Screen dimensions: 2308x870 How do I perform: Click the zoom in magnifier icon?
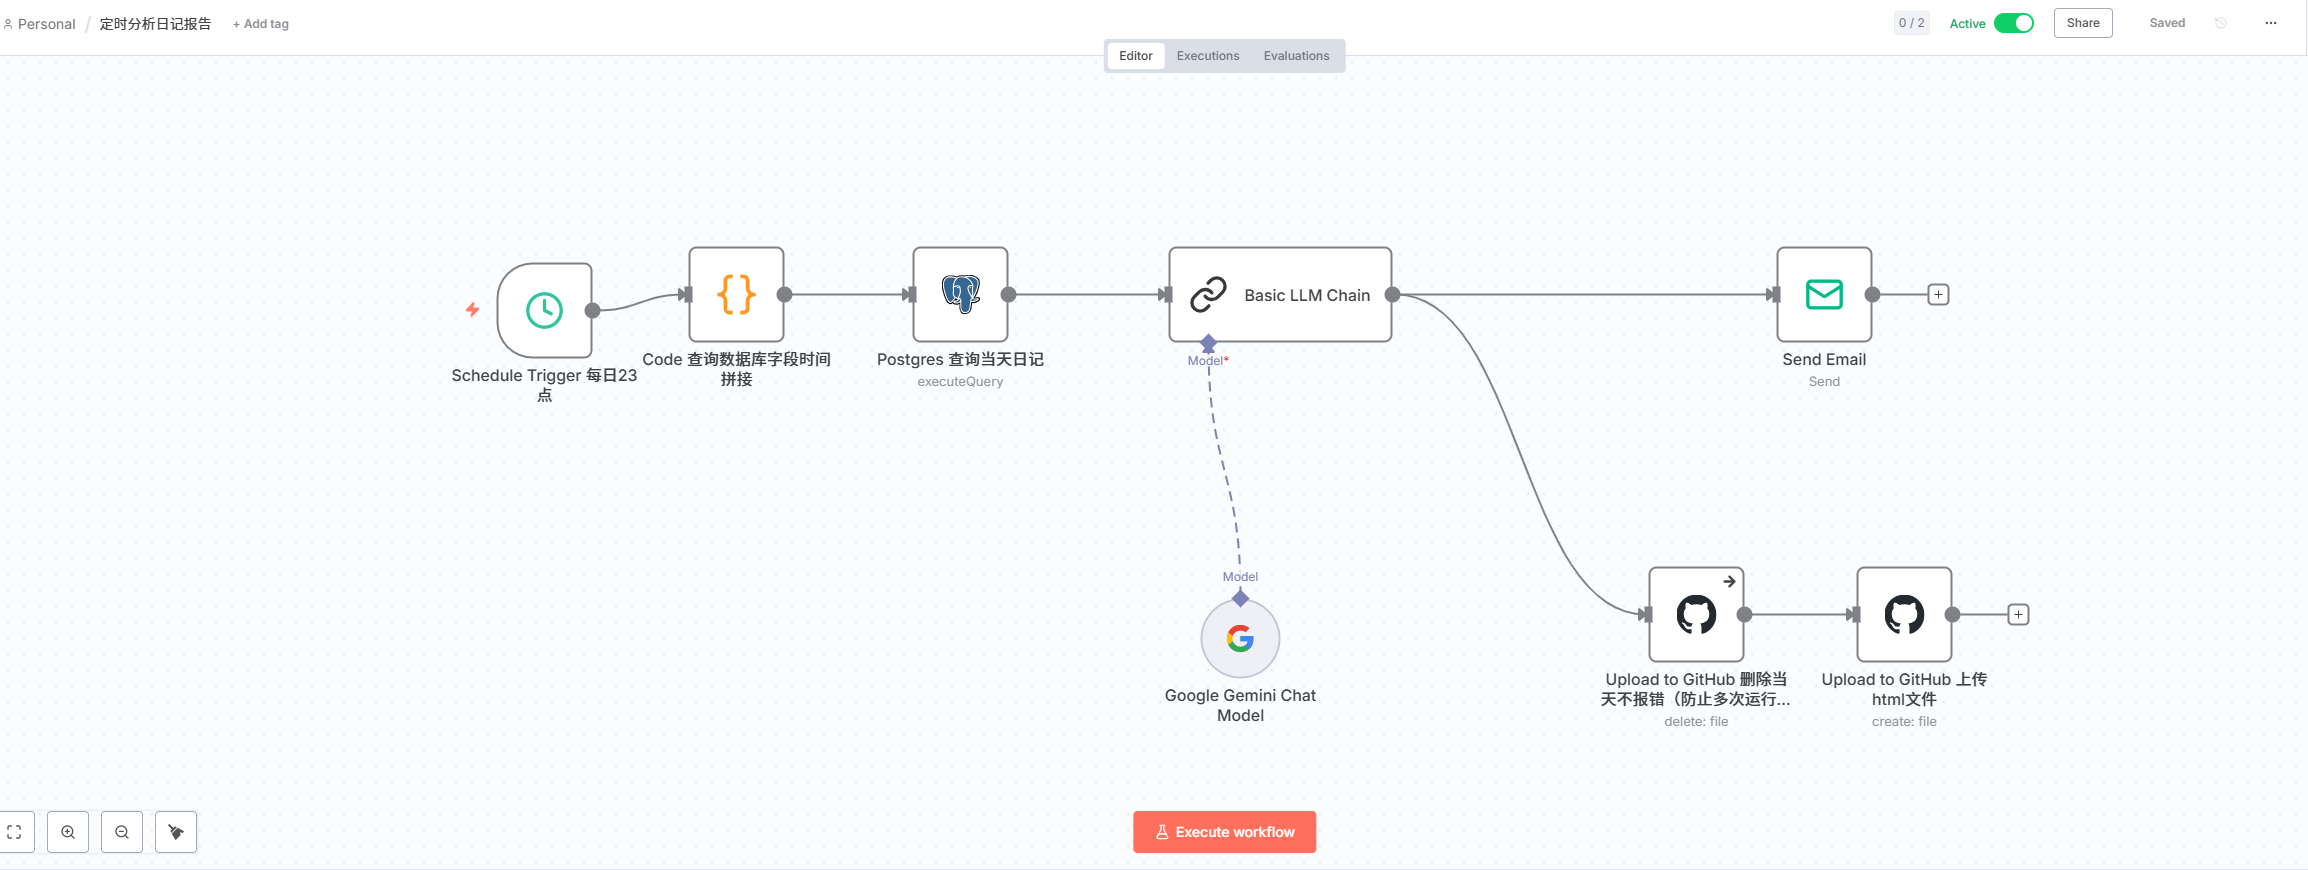(x=68, y=832)
